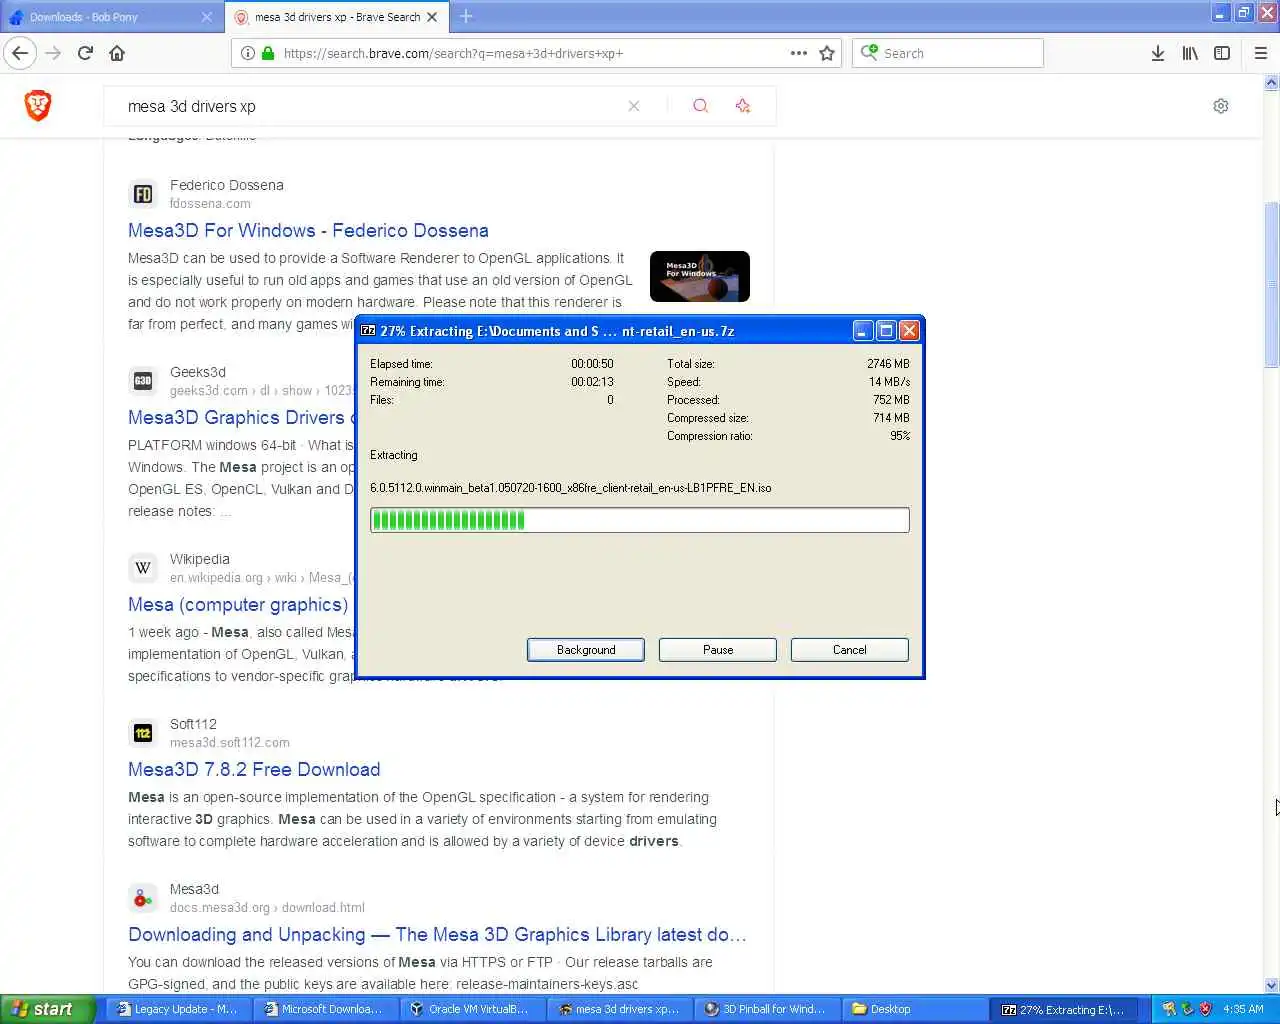The width and height of the screenshot is (1280, 1024).
Task: Click the Federico Dossena favicon
Action: 143,194
